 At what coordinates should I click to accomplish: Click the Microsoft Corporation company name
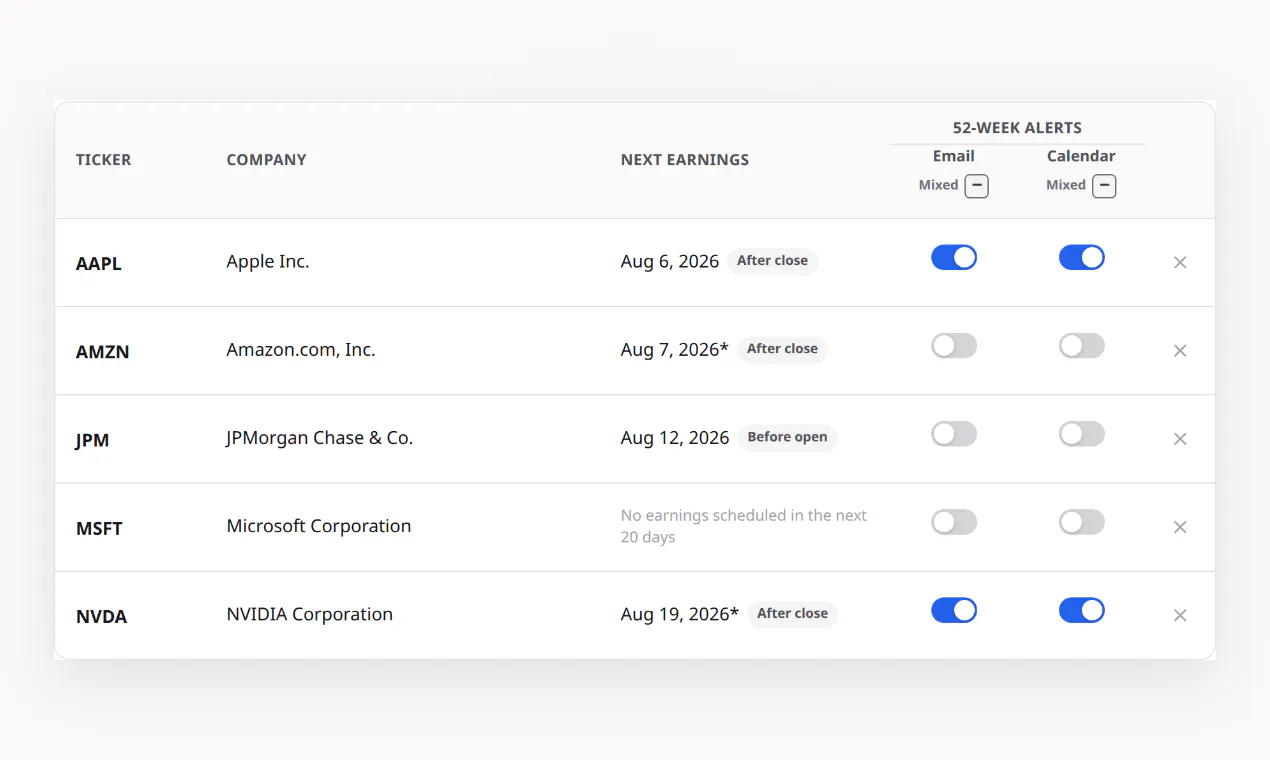pyautogui.click(x=319, y=526)
